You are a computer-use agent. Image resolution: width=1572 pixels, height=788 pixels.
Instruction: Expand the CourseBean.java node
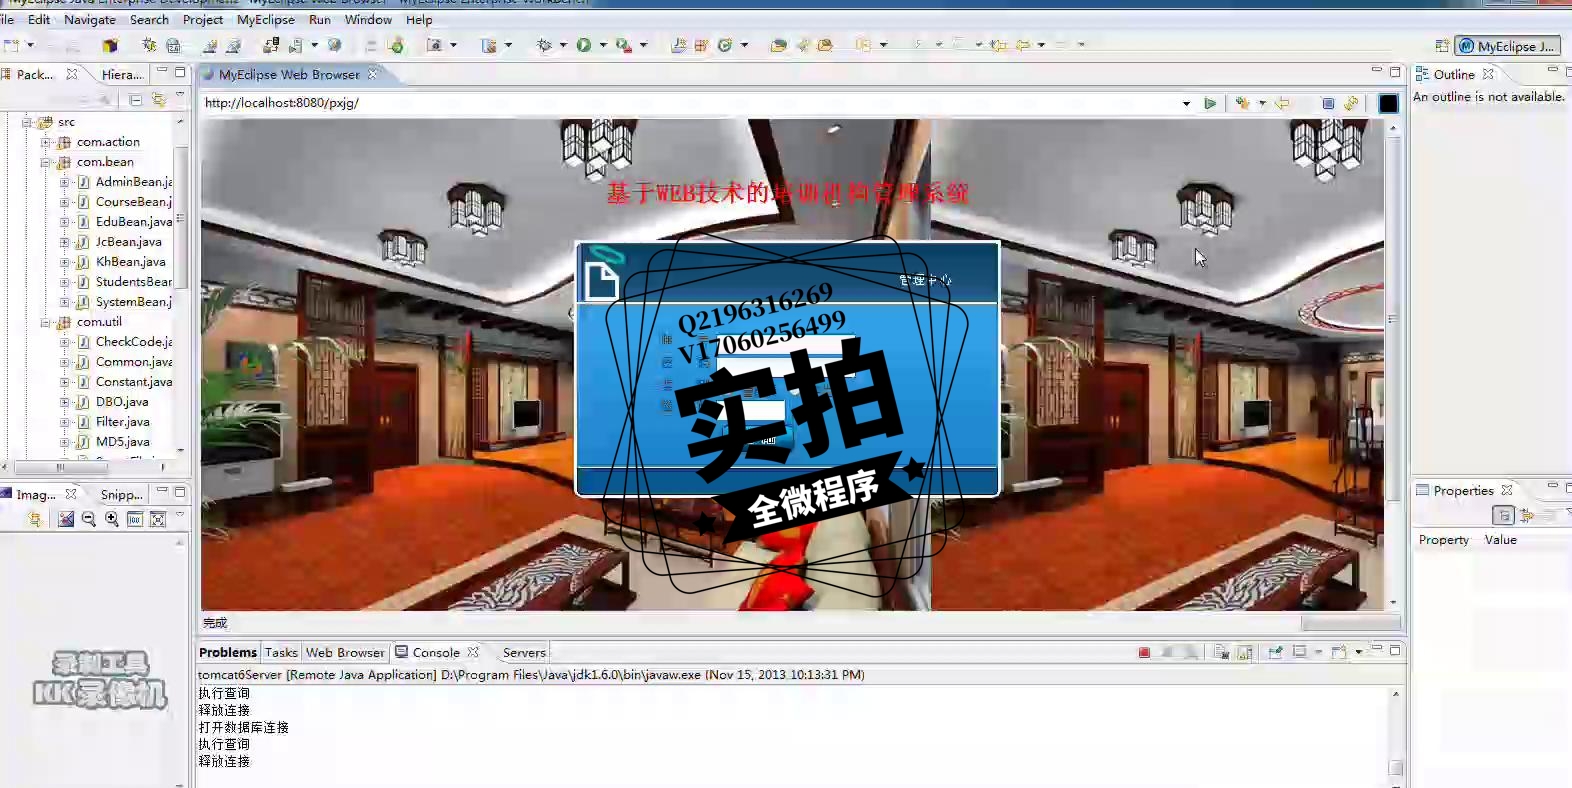point(64,202)
